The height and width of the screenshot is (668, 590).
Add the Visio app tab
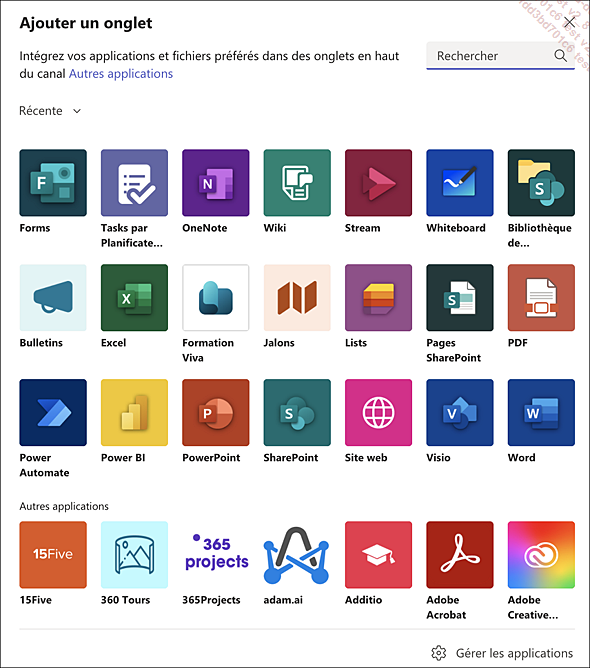pyautogui.click(x=460, y=413)
